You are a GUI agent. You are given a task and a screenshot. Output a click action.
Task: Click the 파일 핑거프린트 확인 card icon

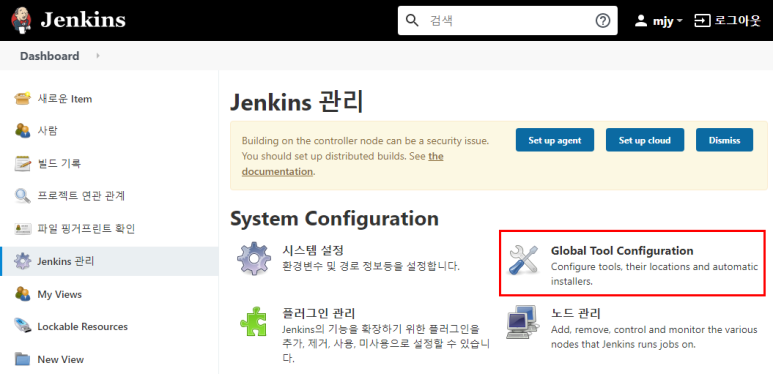pyautogui.click(x=23, y=229)
